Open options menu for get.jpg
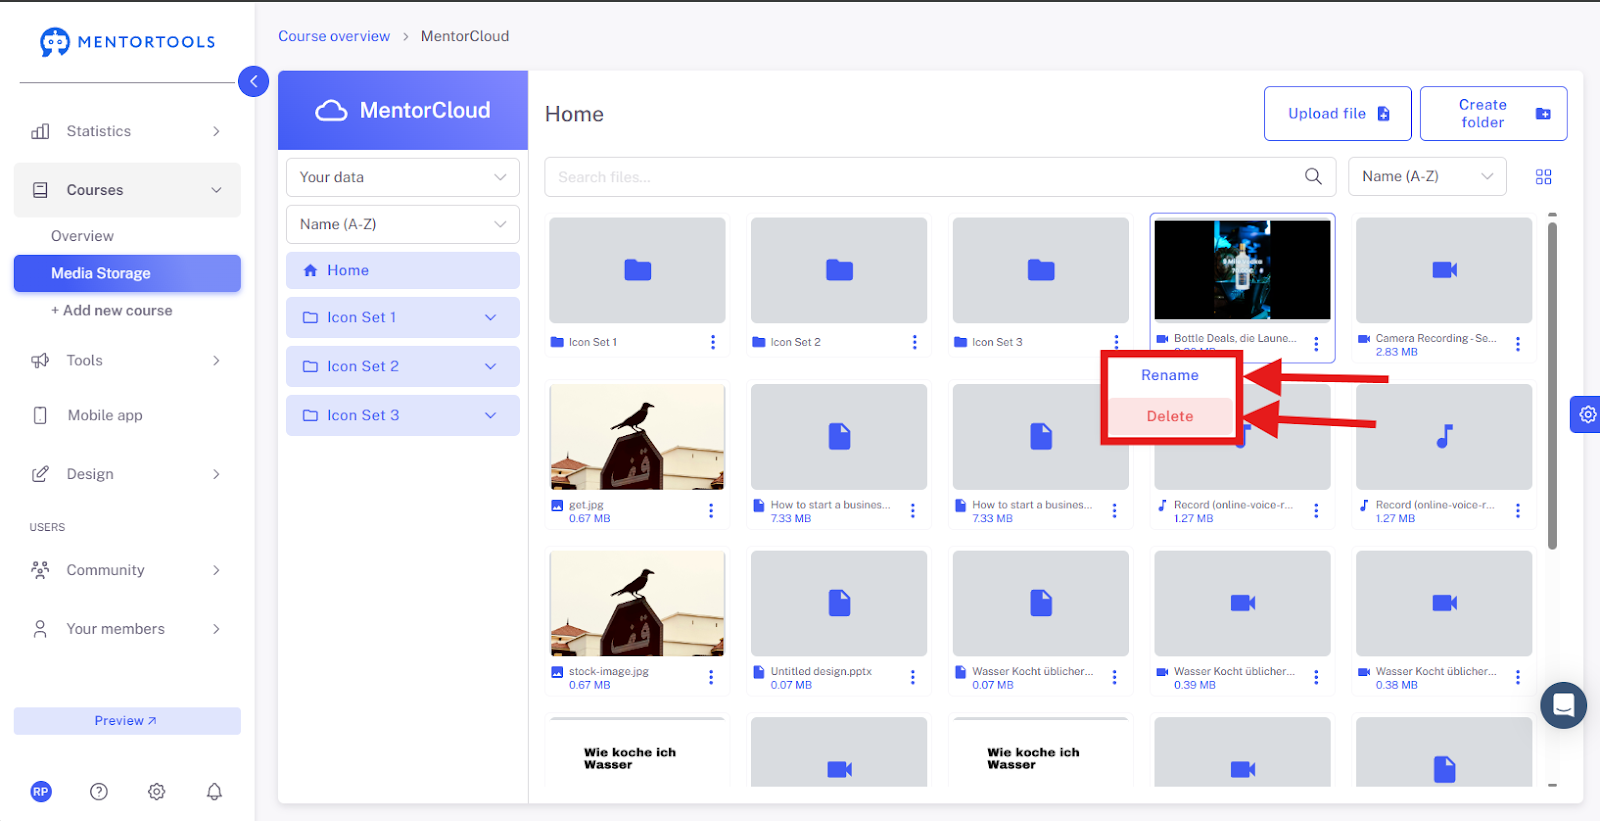This screenshot has width=1600, height=821. point(711,511)
